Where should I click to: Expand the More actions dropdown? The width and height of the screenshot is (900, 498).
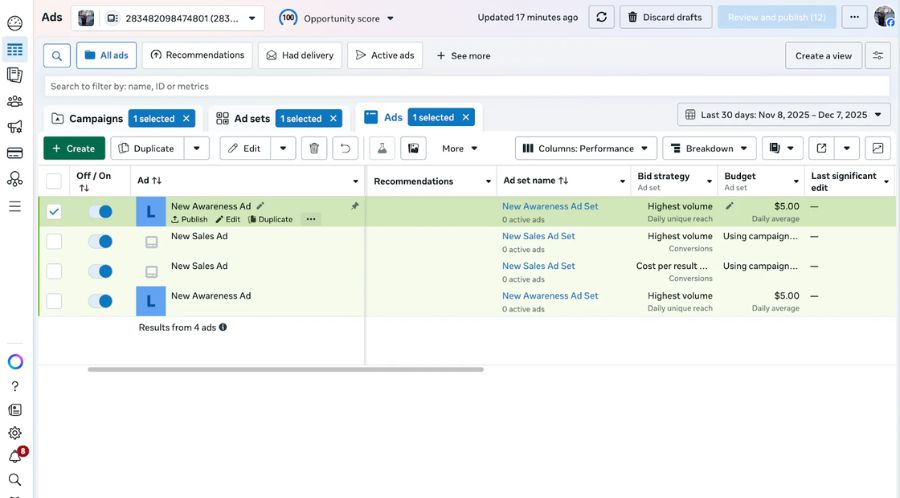click(460, 148)
